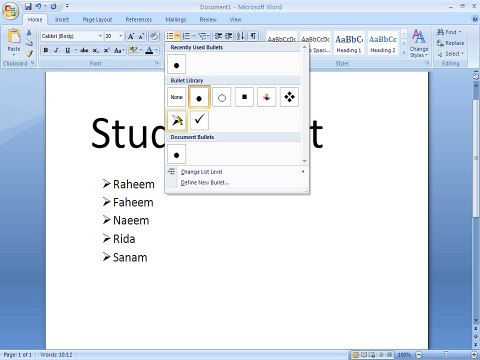Toggle subscript formatting

pyautogui.click(x=95, y=50)
